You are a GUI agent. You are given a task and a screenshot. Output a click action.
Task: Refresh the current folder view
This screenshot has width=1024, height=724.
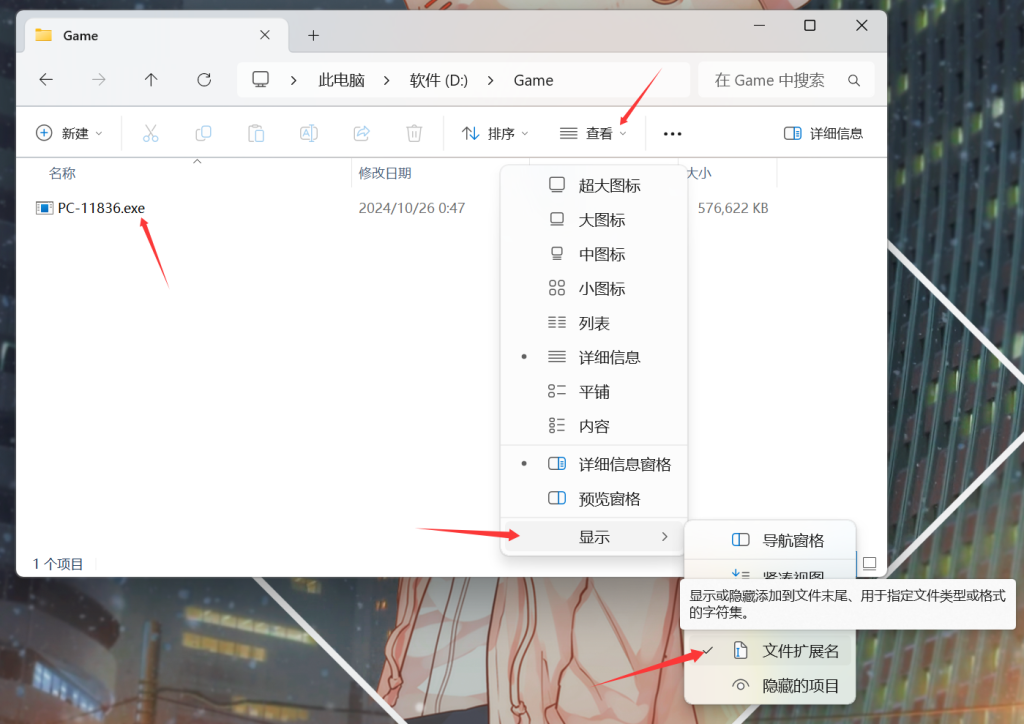[204, 80]
